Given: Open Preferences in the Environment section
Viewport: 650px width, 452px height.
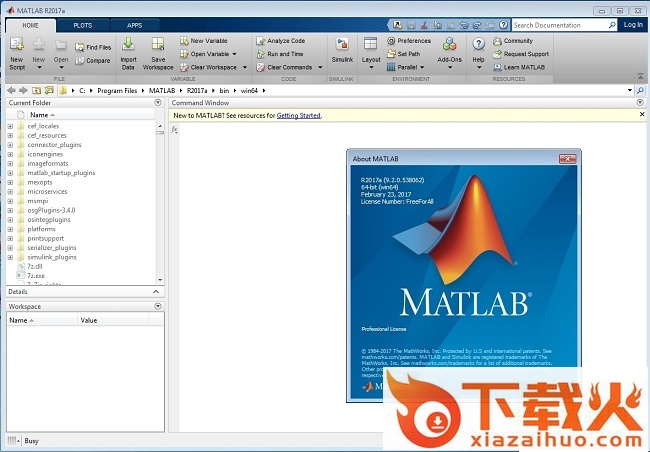Looking at the screenshot, I should tap(409, 41).
